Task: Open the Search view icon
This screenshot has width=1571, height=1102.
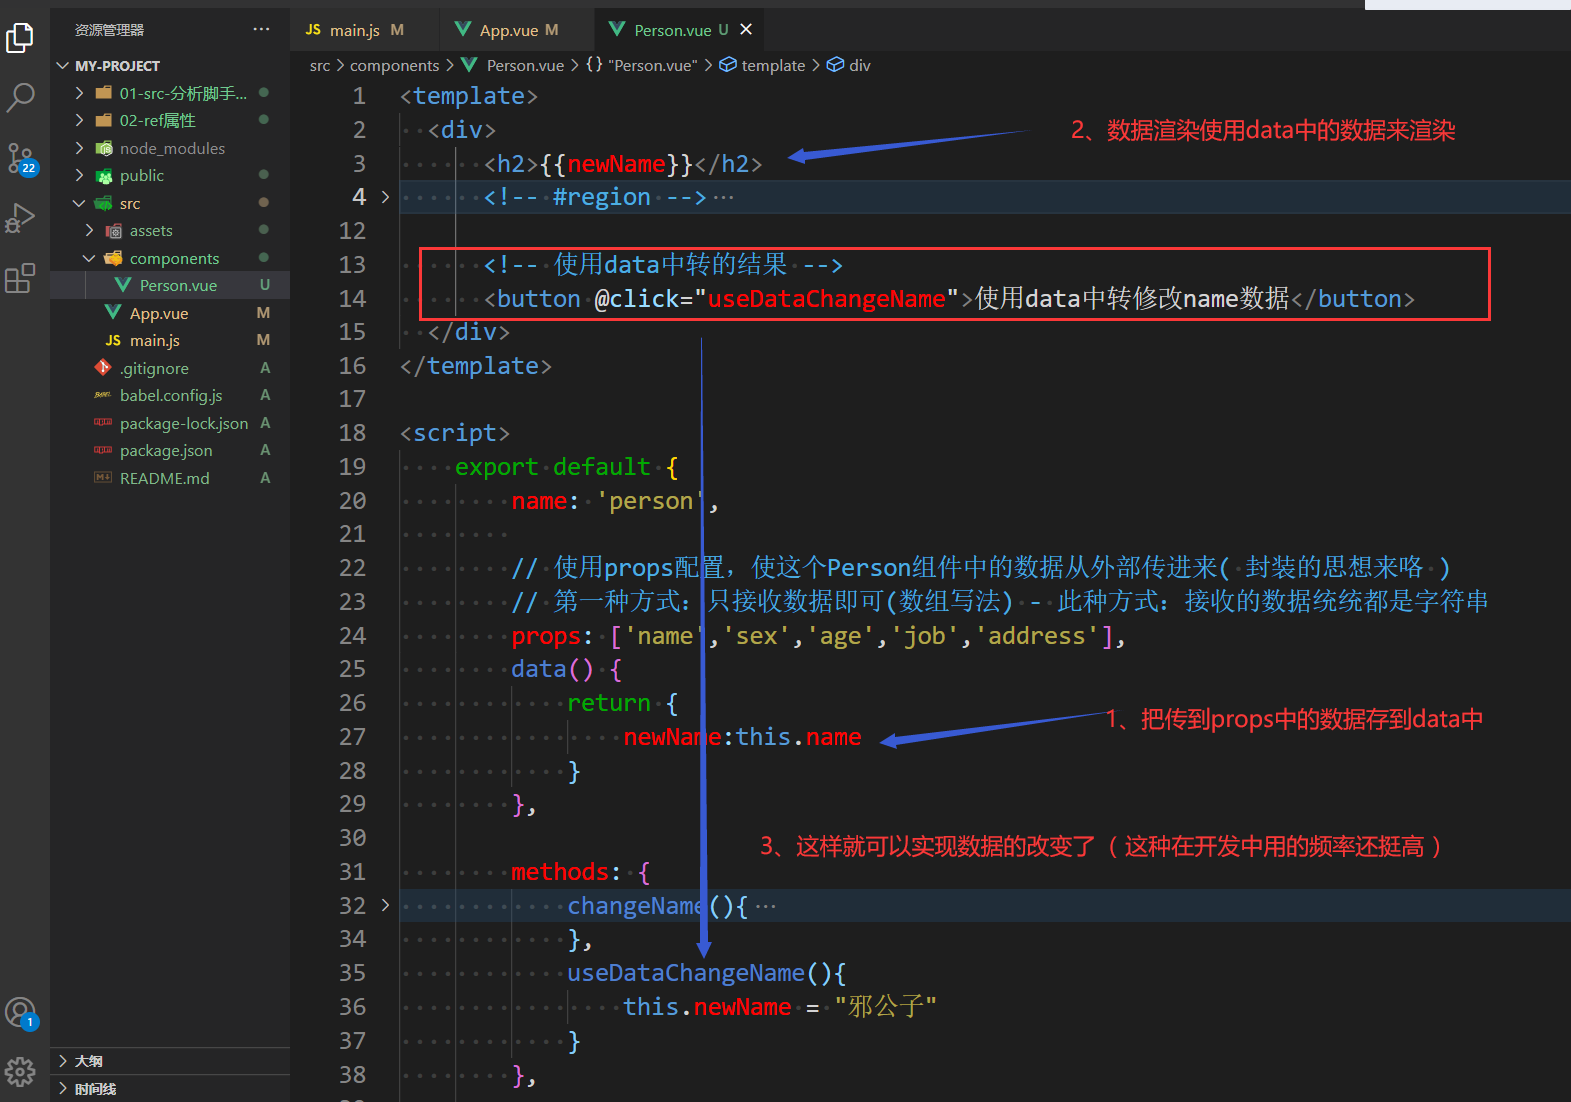Action: [20, 97]
